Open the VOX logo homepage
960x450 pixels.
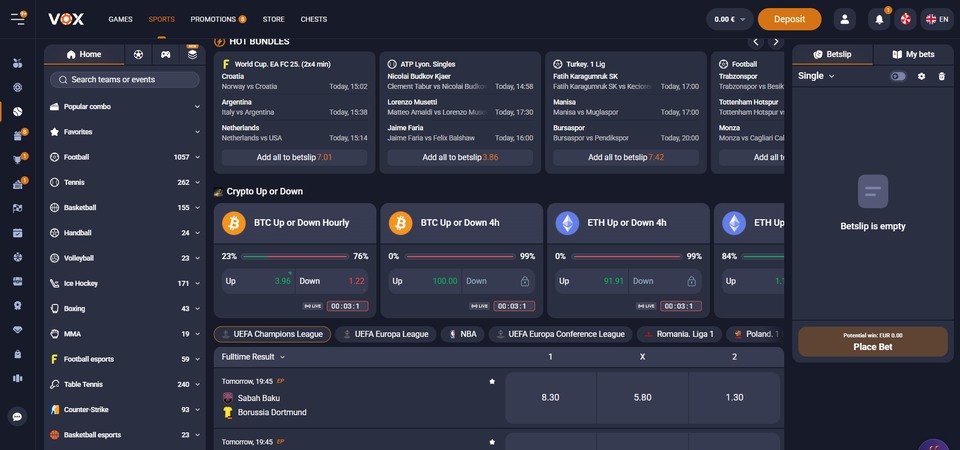[x=66, y=19]
